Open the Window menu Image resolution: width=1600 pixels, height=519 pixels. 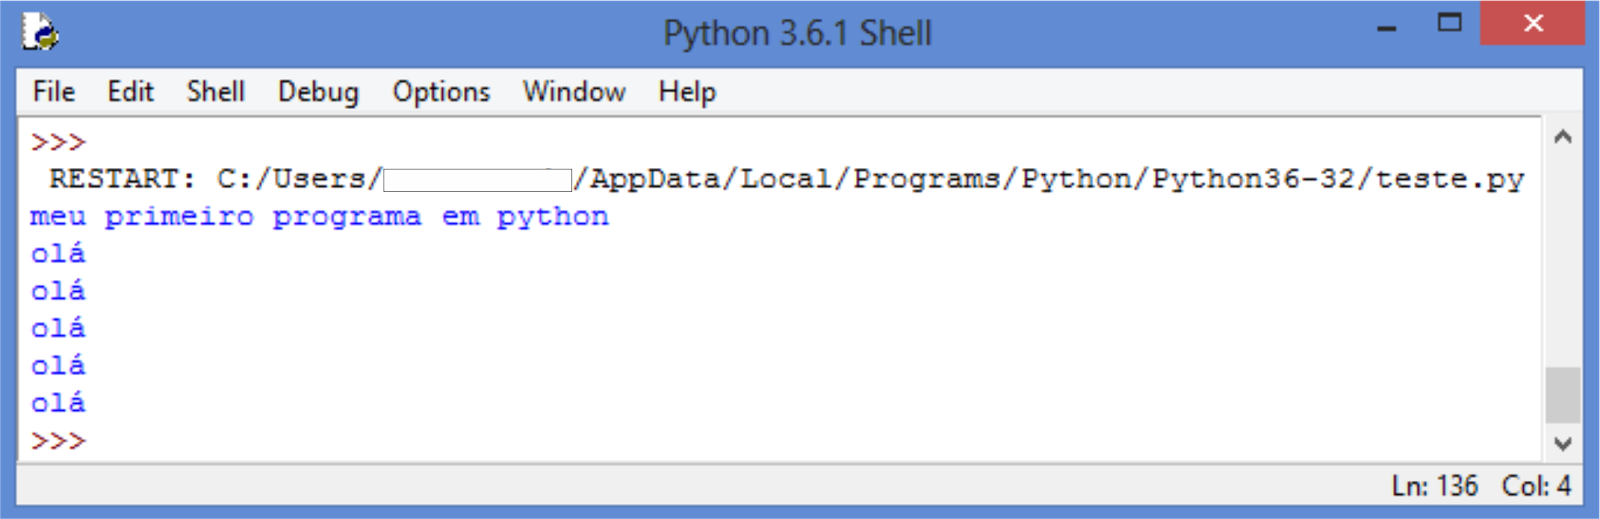[574, 92]
